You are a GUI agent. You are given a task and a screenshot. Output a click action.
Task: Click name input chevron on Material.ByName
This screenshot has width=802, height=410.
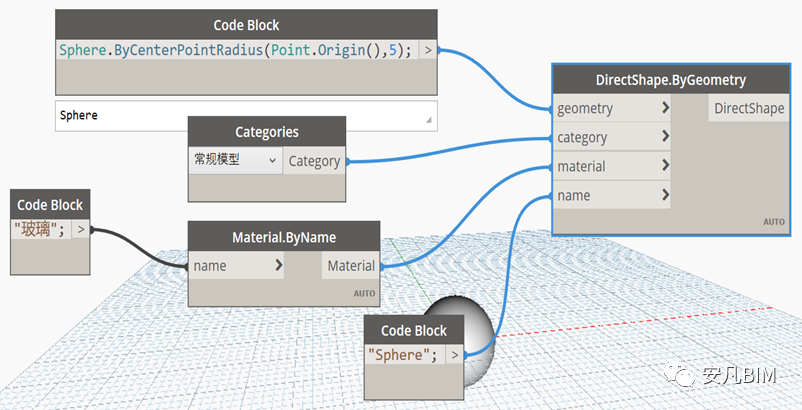(278, 266)
